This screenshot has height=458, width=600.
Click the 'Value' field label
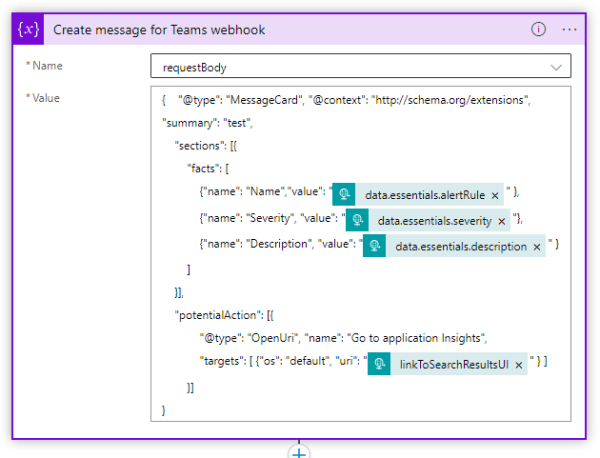point(46,98)
